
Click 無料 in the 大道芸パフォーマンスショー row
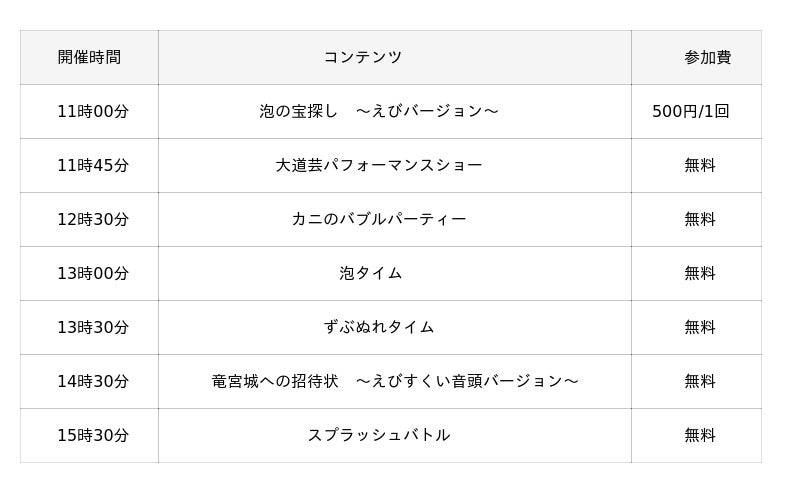700,165
